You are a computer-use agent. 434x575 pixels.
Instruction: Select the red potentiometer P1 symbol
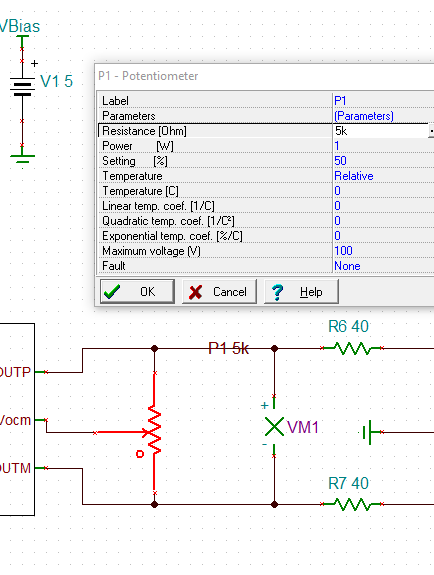pos(154,432)
